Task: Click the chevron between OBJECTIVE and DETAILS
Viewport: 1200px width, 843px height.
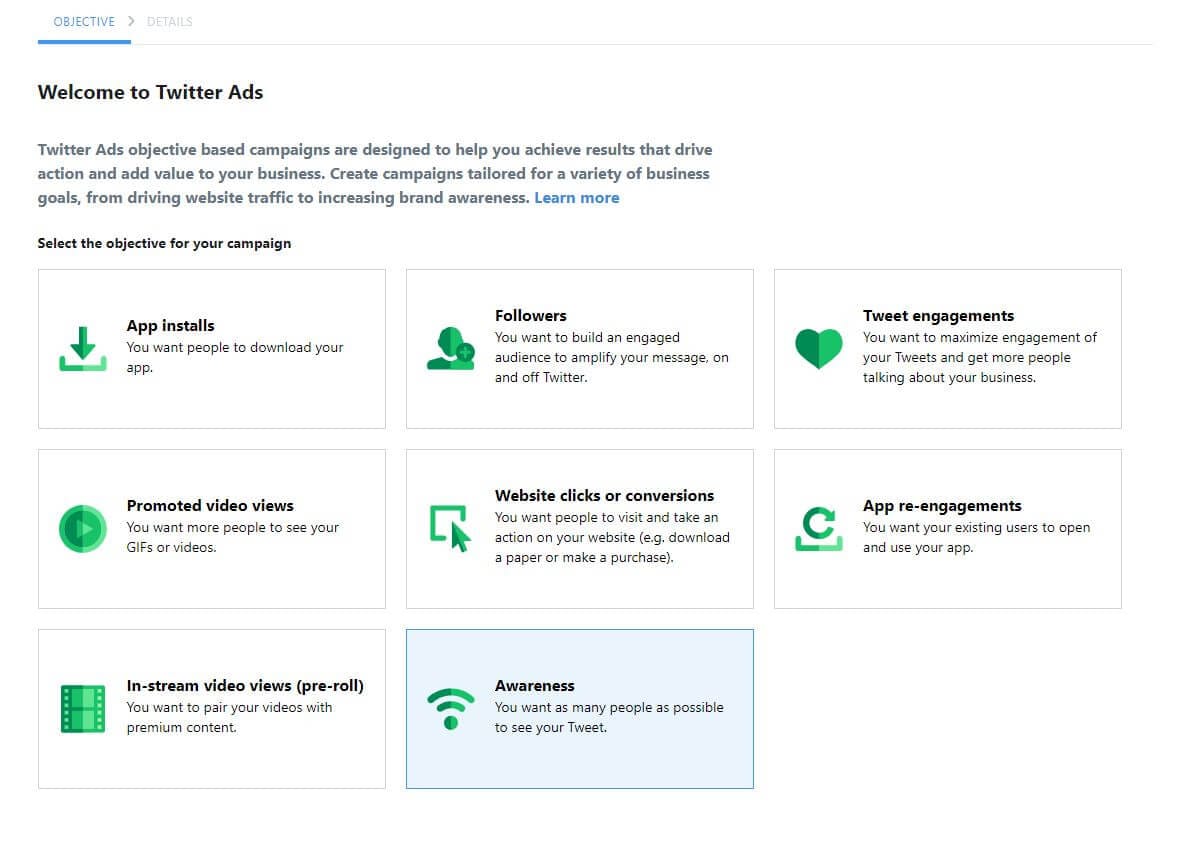Action: pyautogui.click(x=130, y=20)
